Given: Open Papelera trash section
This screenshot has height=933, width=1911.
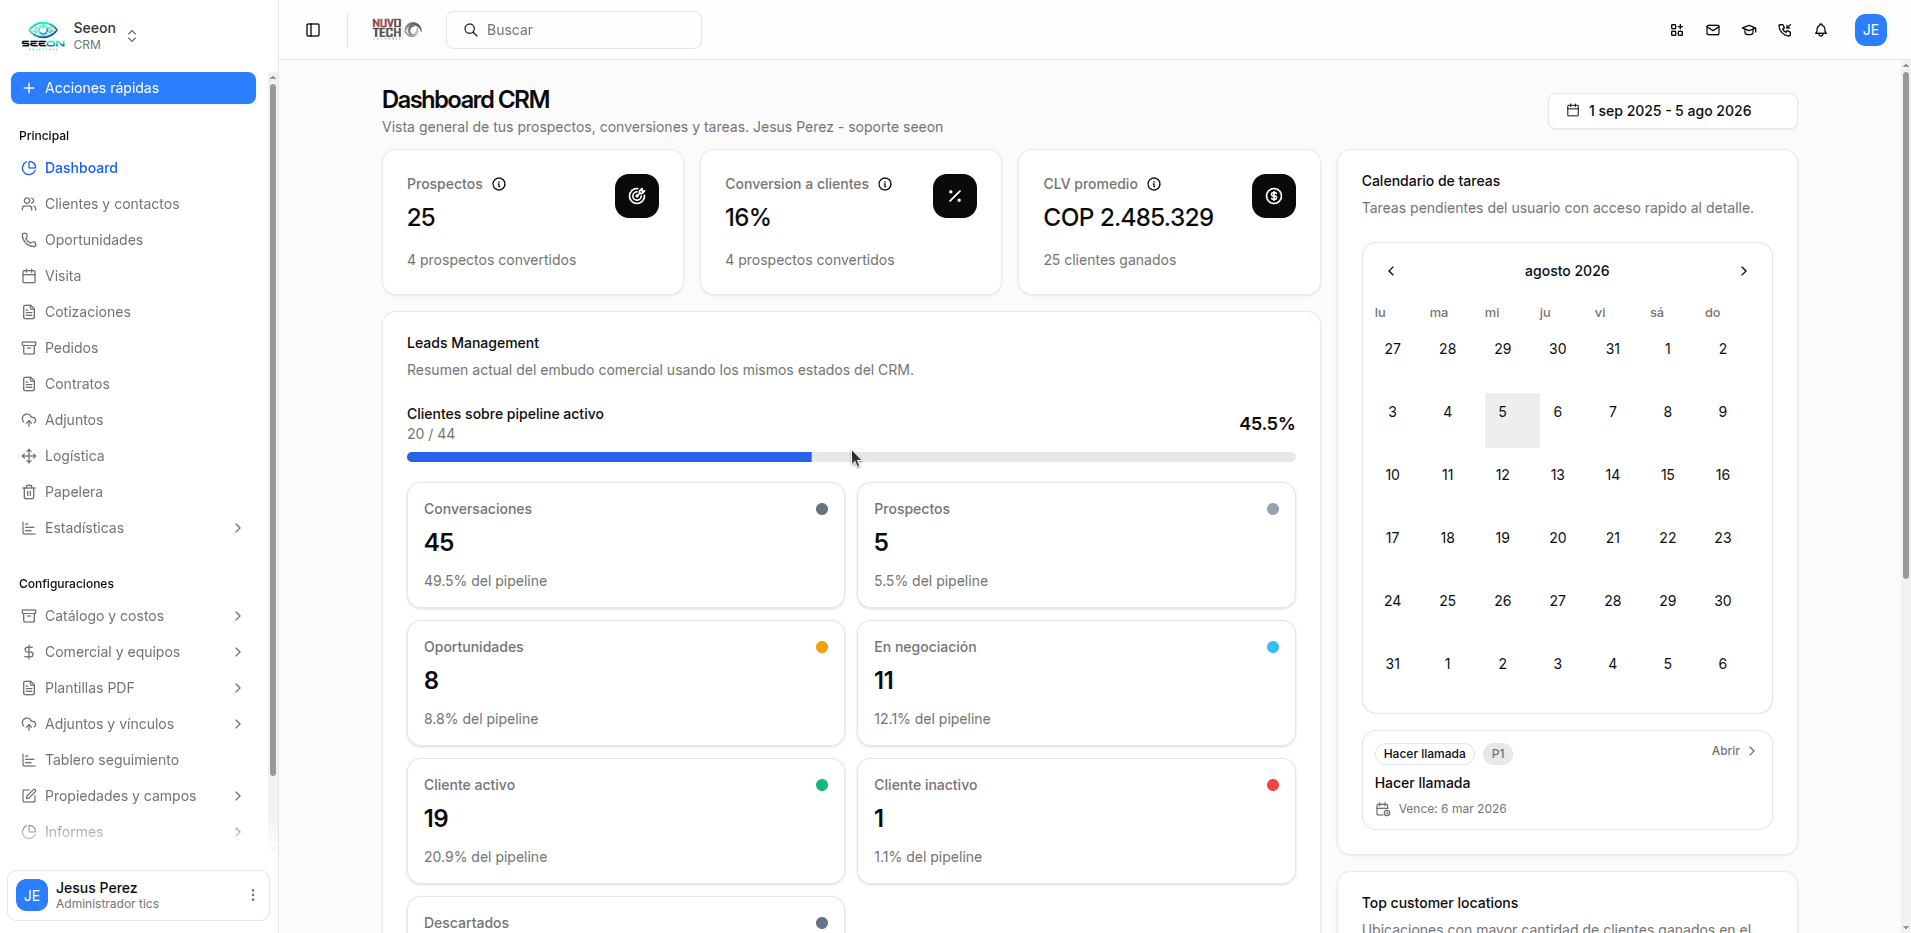Looking at the screenshot, I should pos(133,492).
